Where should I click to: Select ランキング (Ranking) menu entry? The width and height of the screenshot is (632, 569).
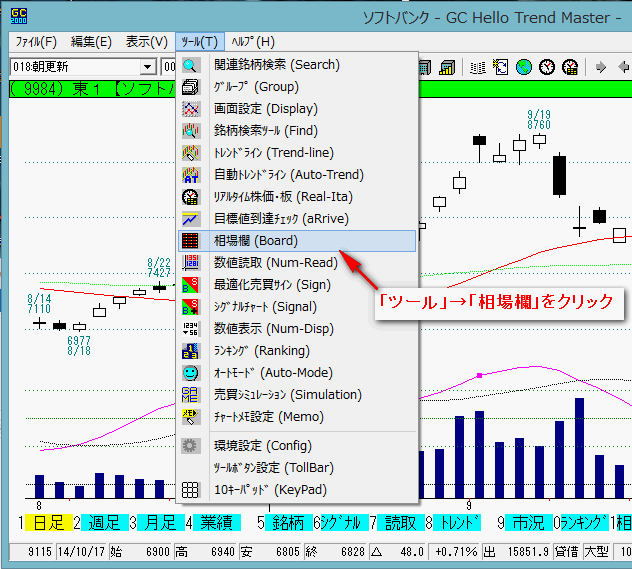(297, 351)
